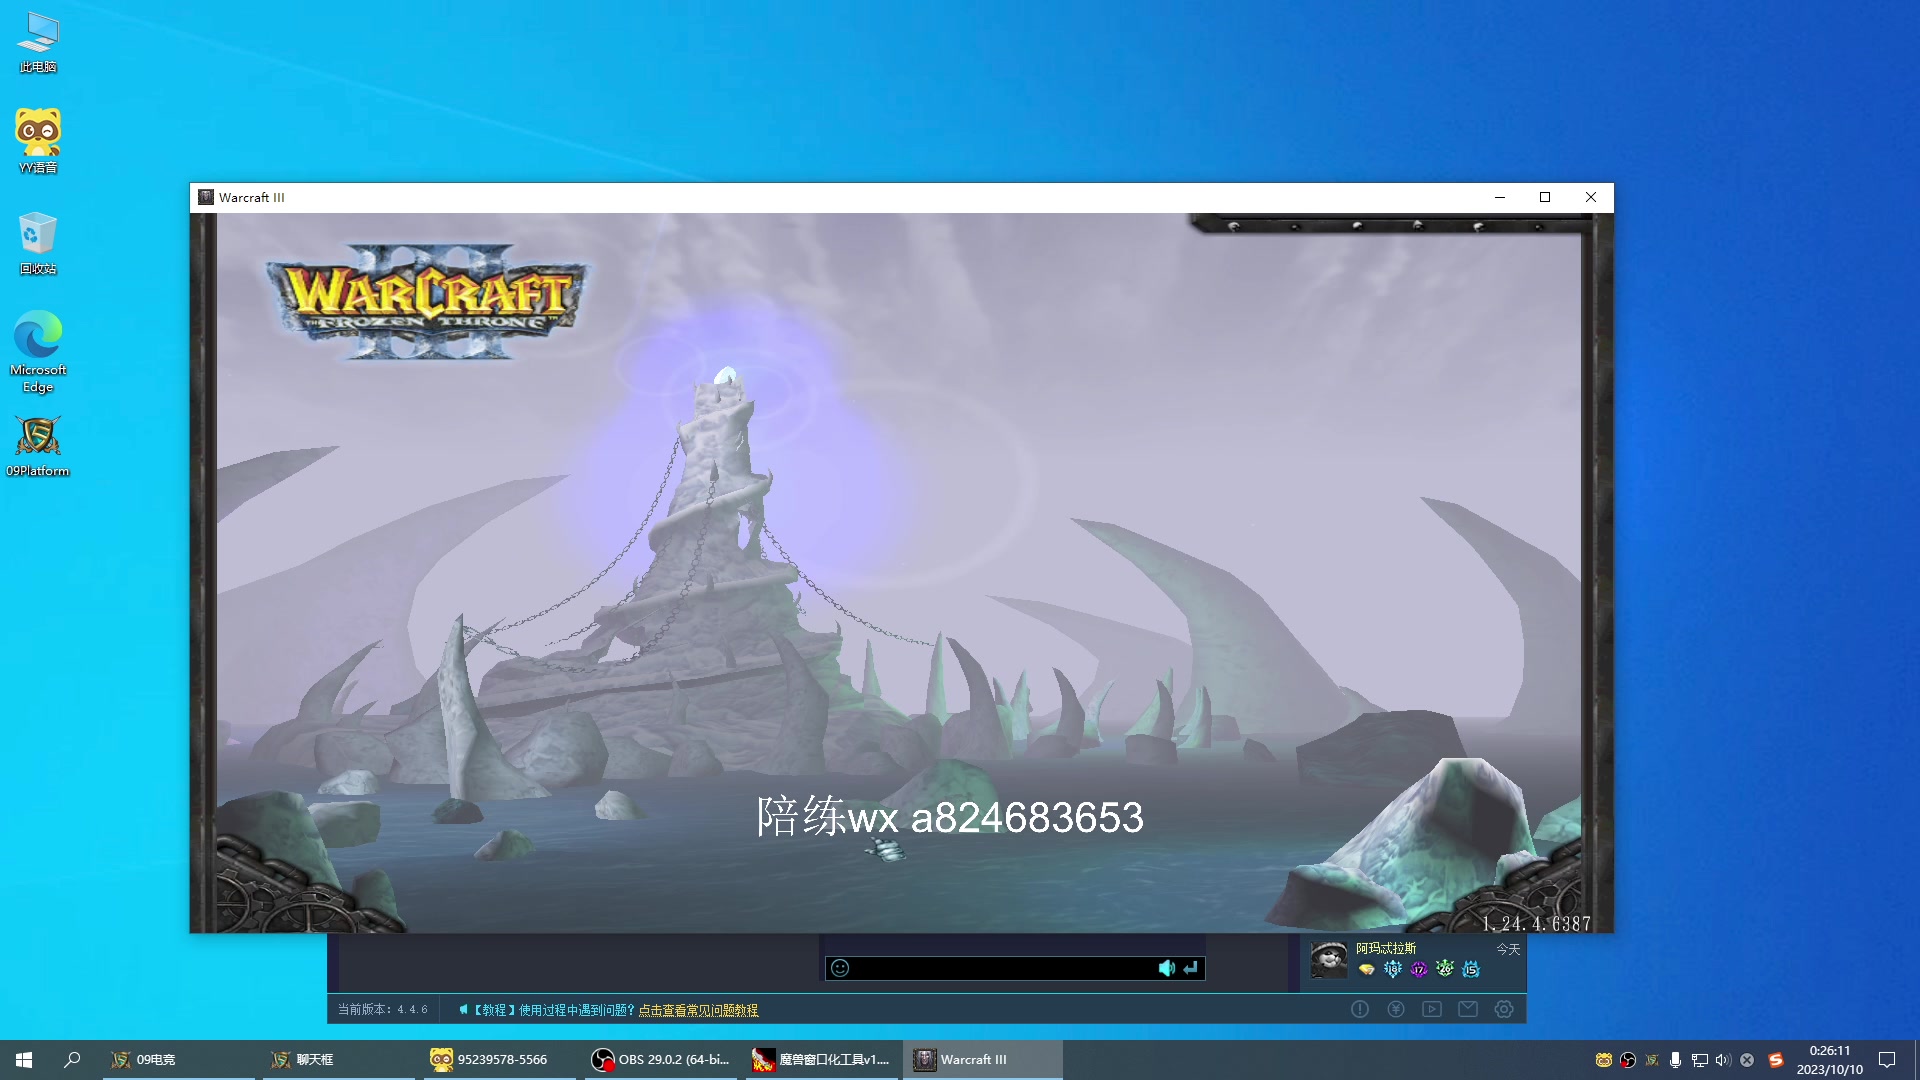Click game version 1.24.4.6387 text

click(x=1536, y=923)
